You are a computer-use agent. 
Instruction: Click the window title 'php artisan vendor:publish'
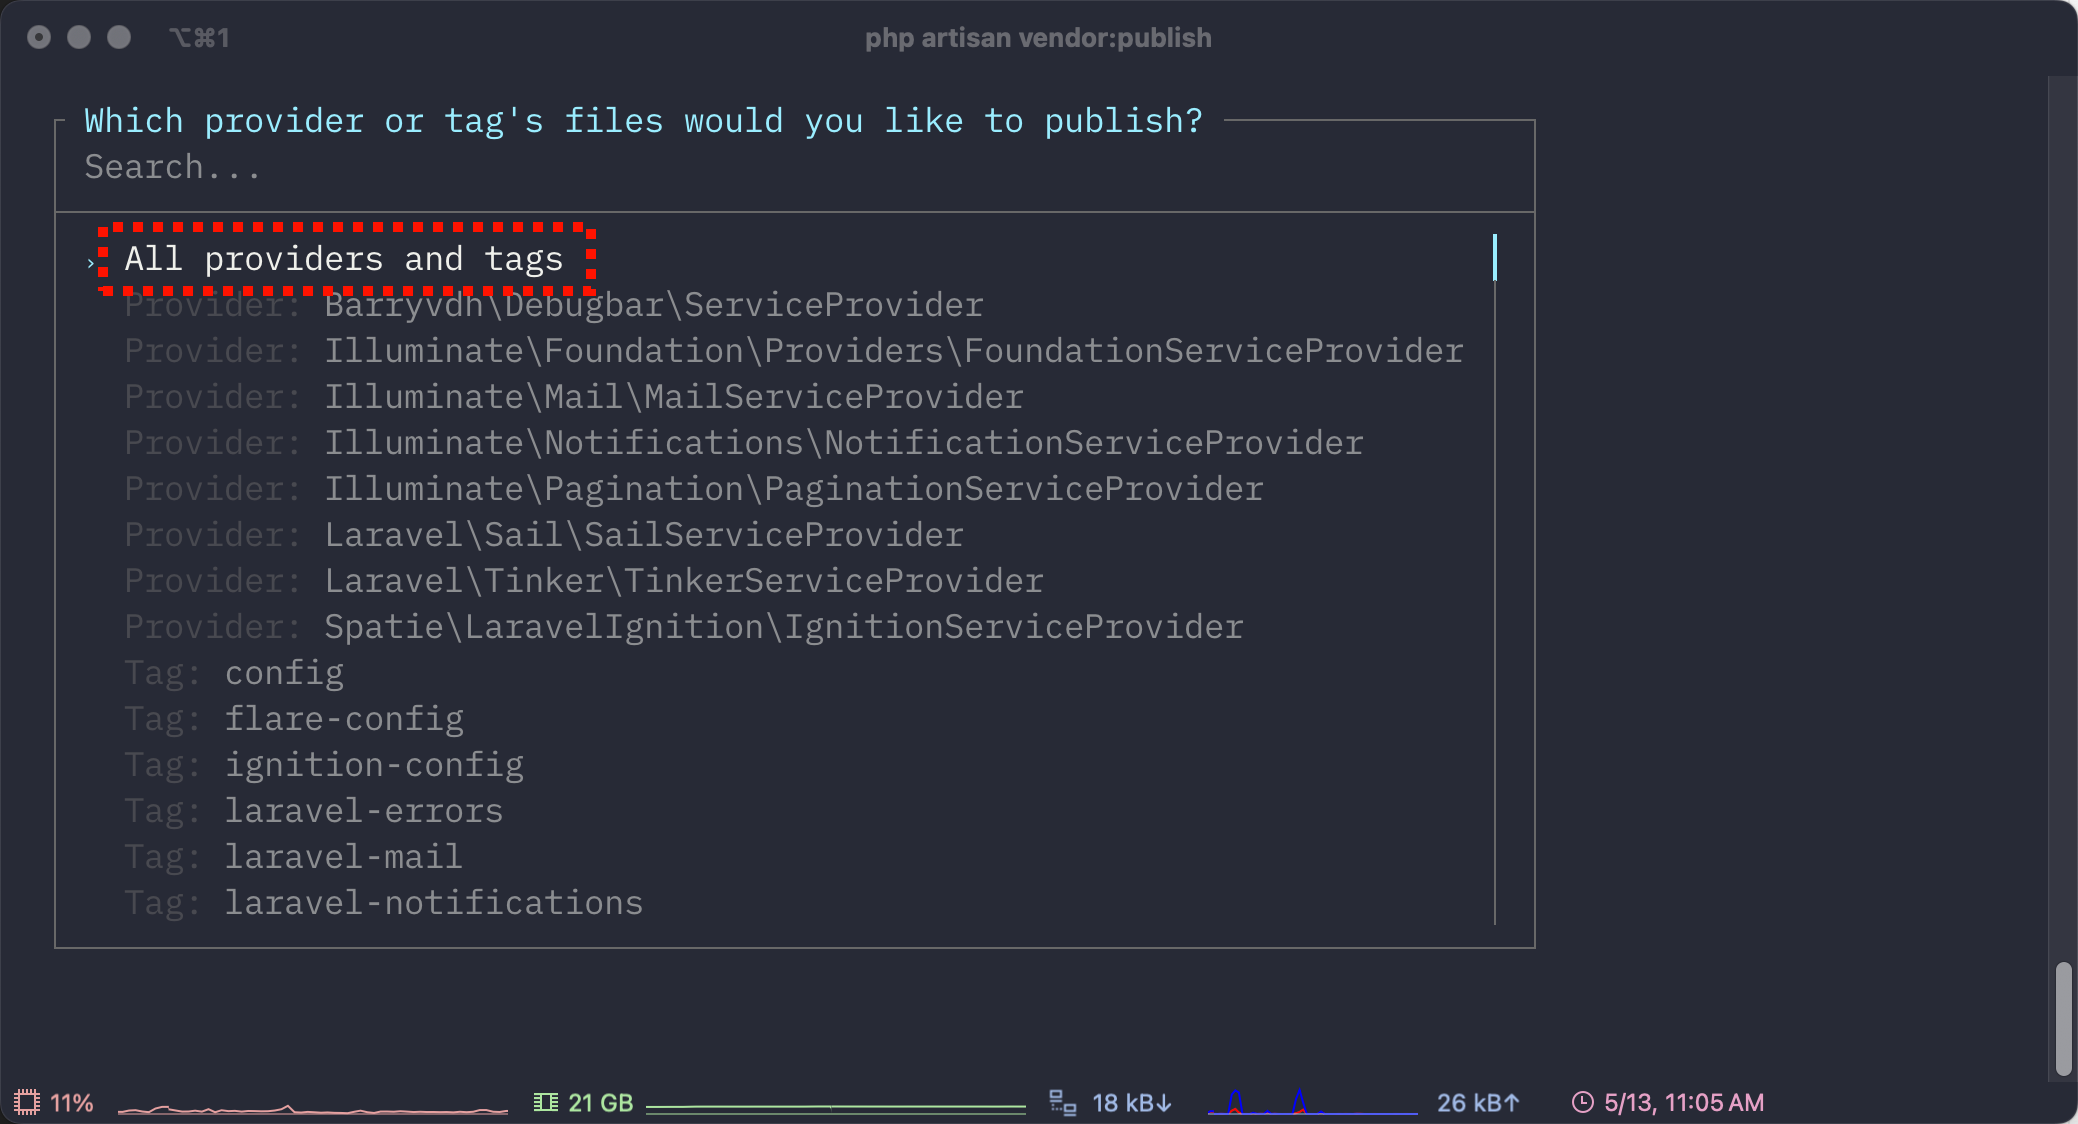point(1038,38)
